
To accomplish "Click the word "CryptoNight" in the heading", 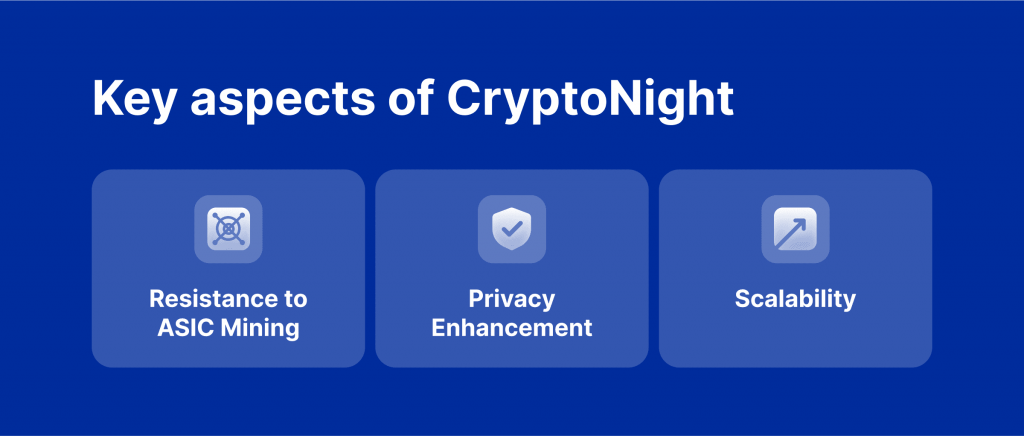I will pyautogui.click(x=590, y=99).
